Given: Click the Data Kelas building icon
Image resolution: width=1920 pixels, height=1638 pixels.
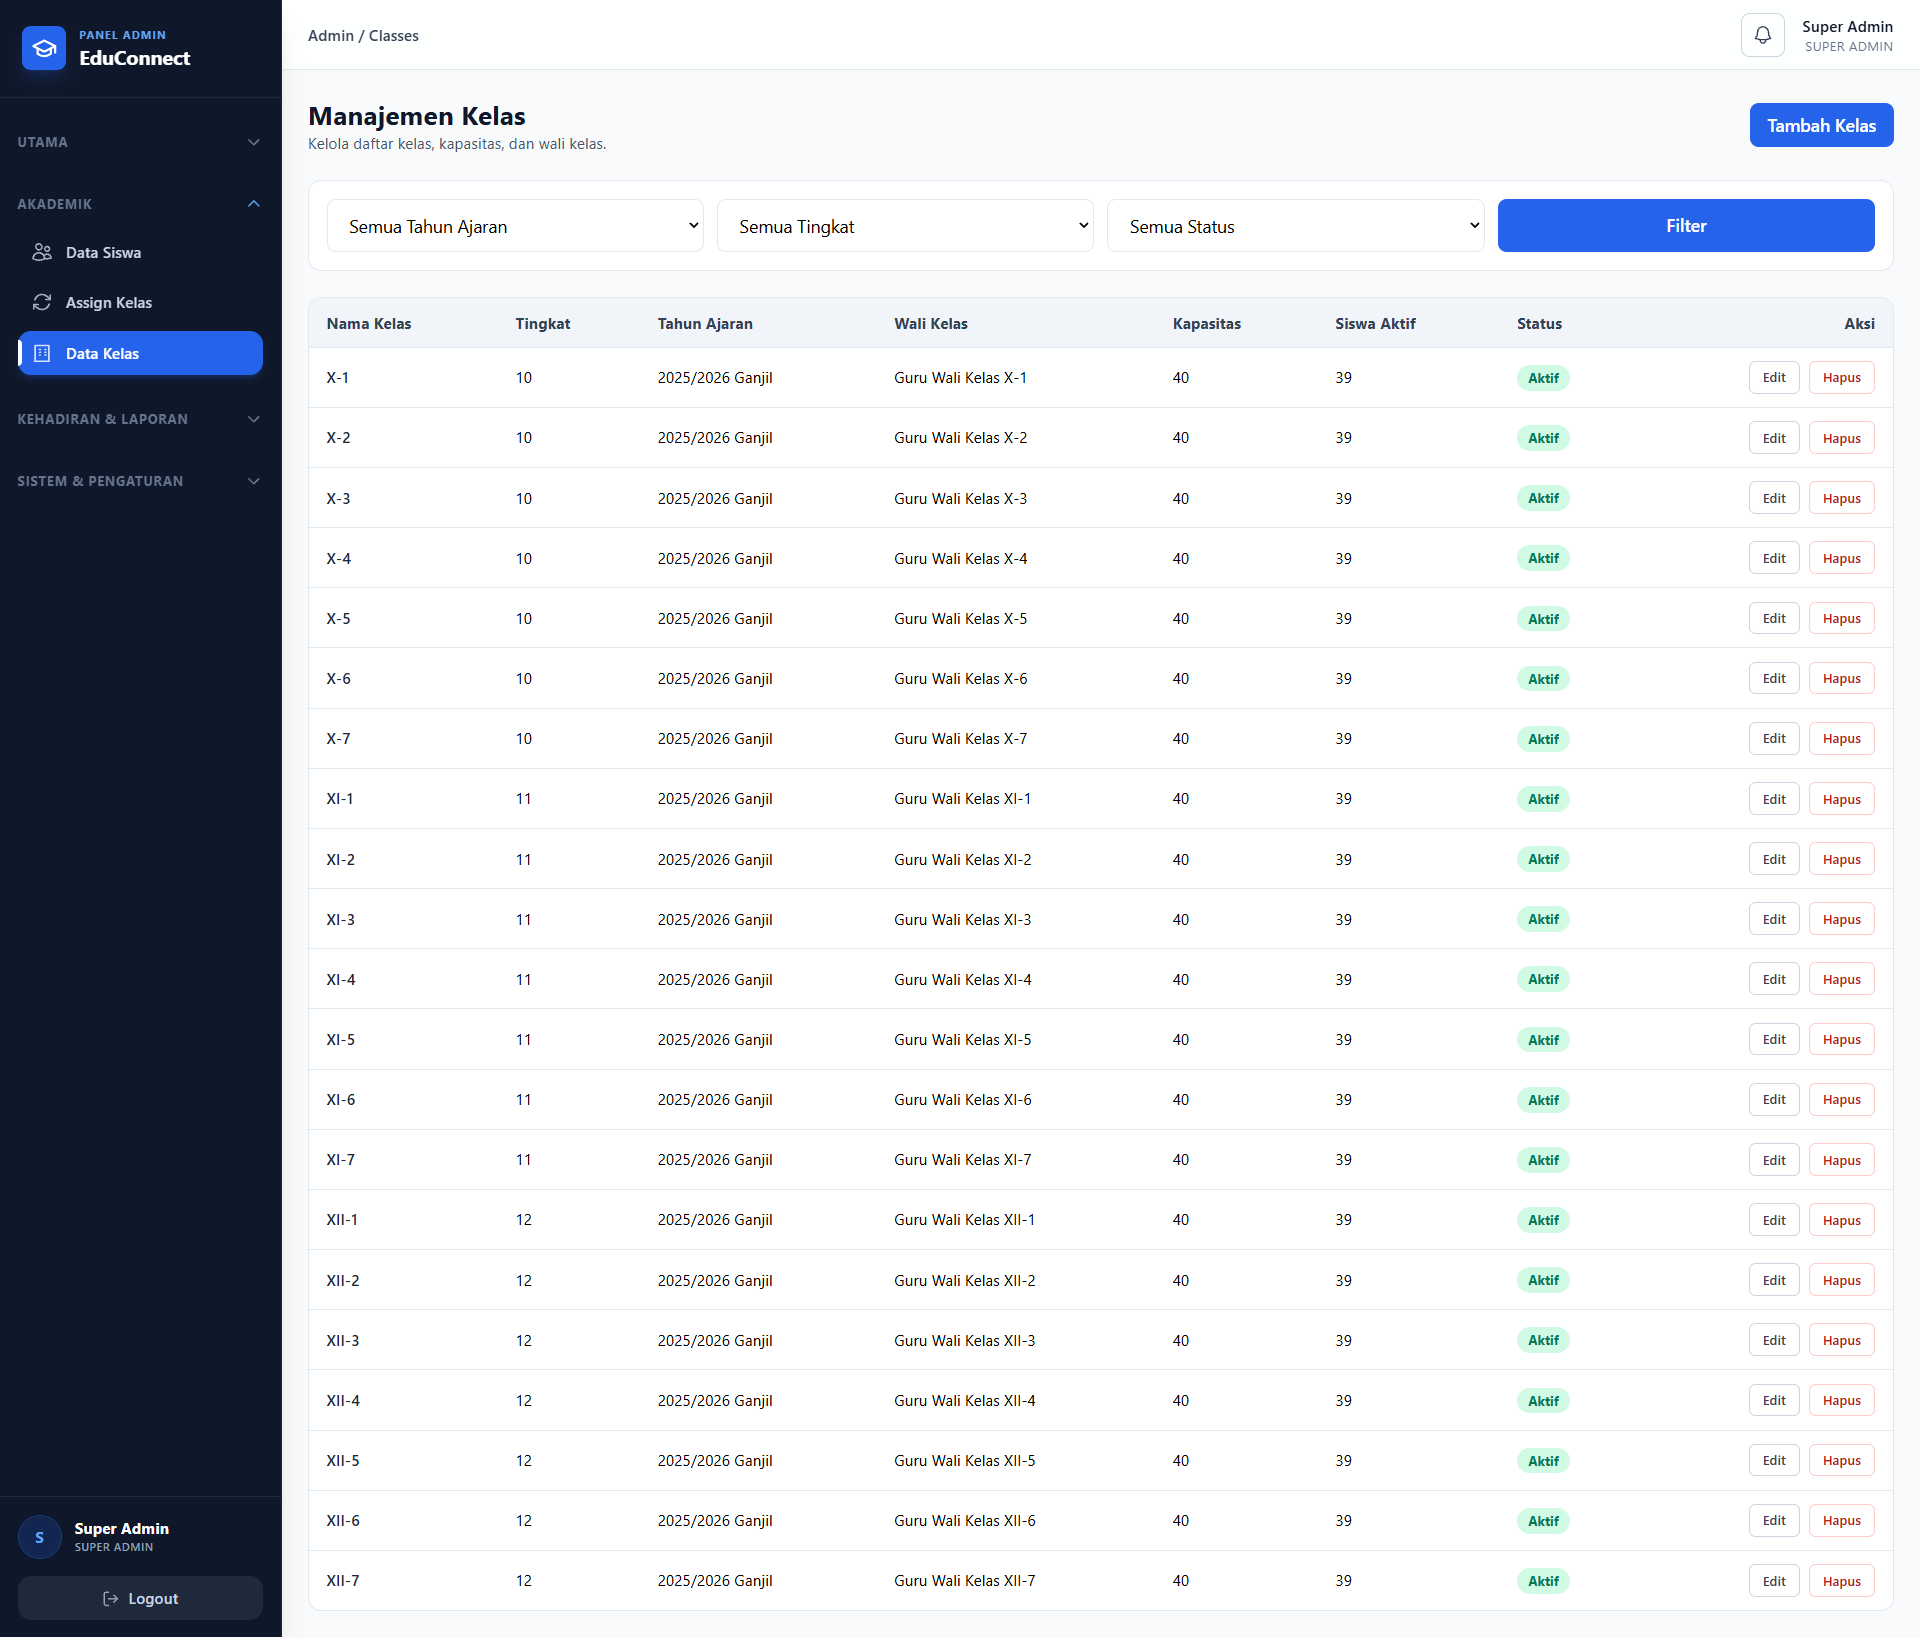Looking at the screenshot, I should coord(42,353).
